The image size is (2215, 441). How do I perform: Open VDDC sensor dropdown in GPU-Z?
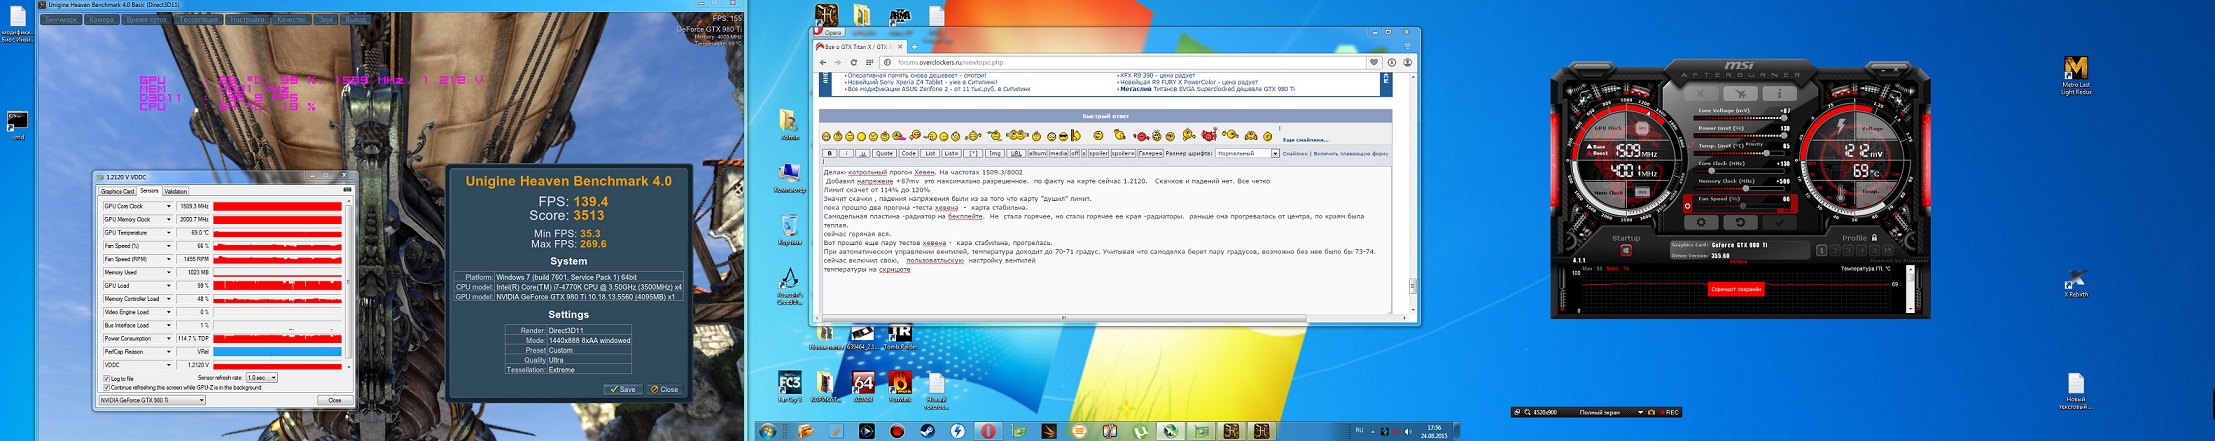click(x=168, y=365)
